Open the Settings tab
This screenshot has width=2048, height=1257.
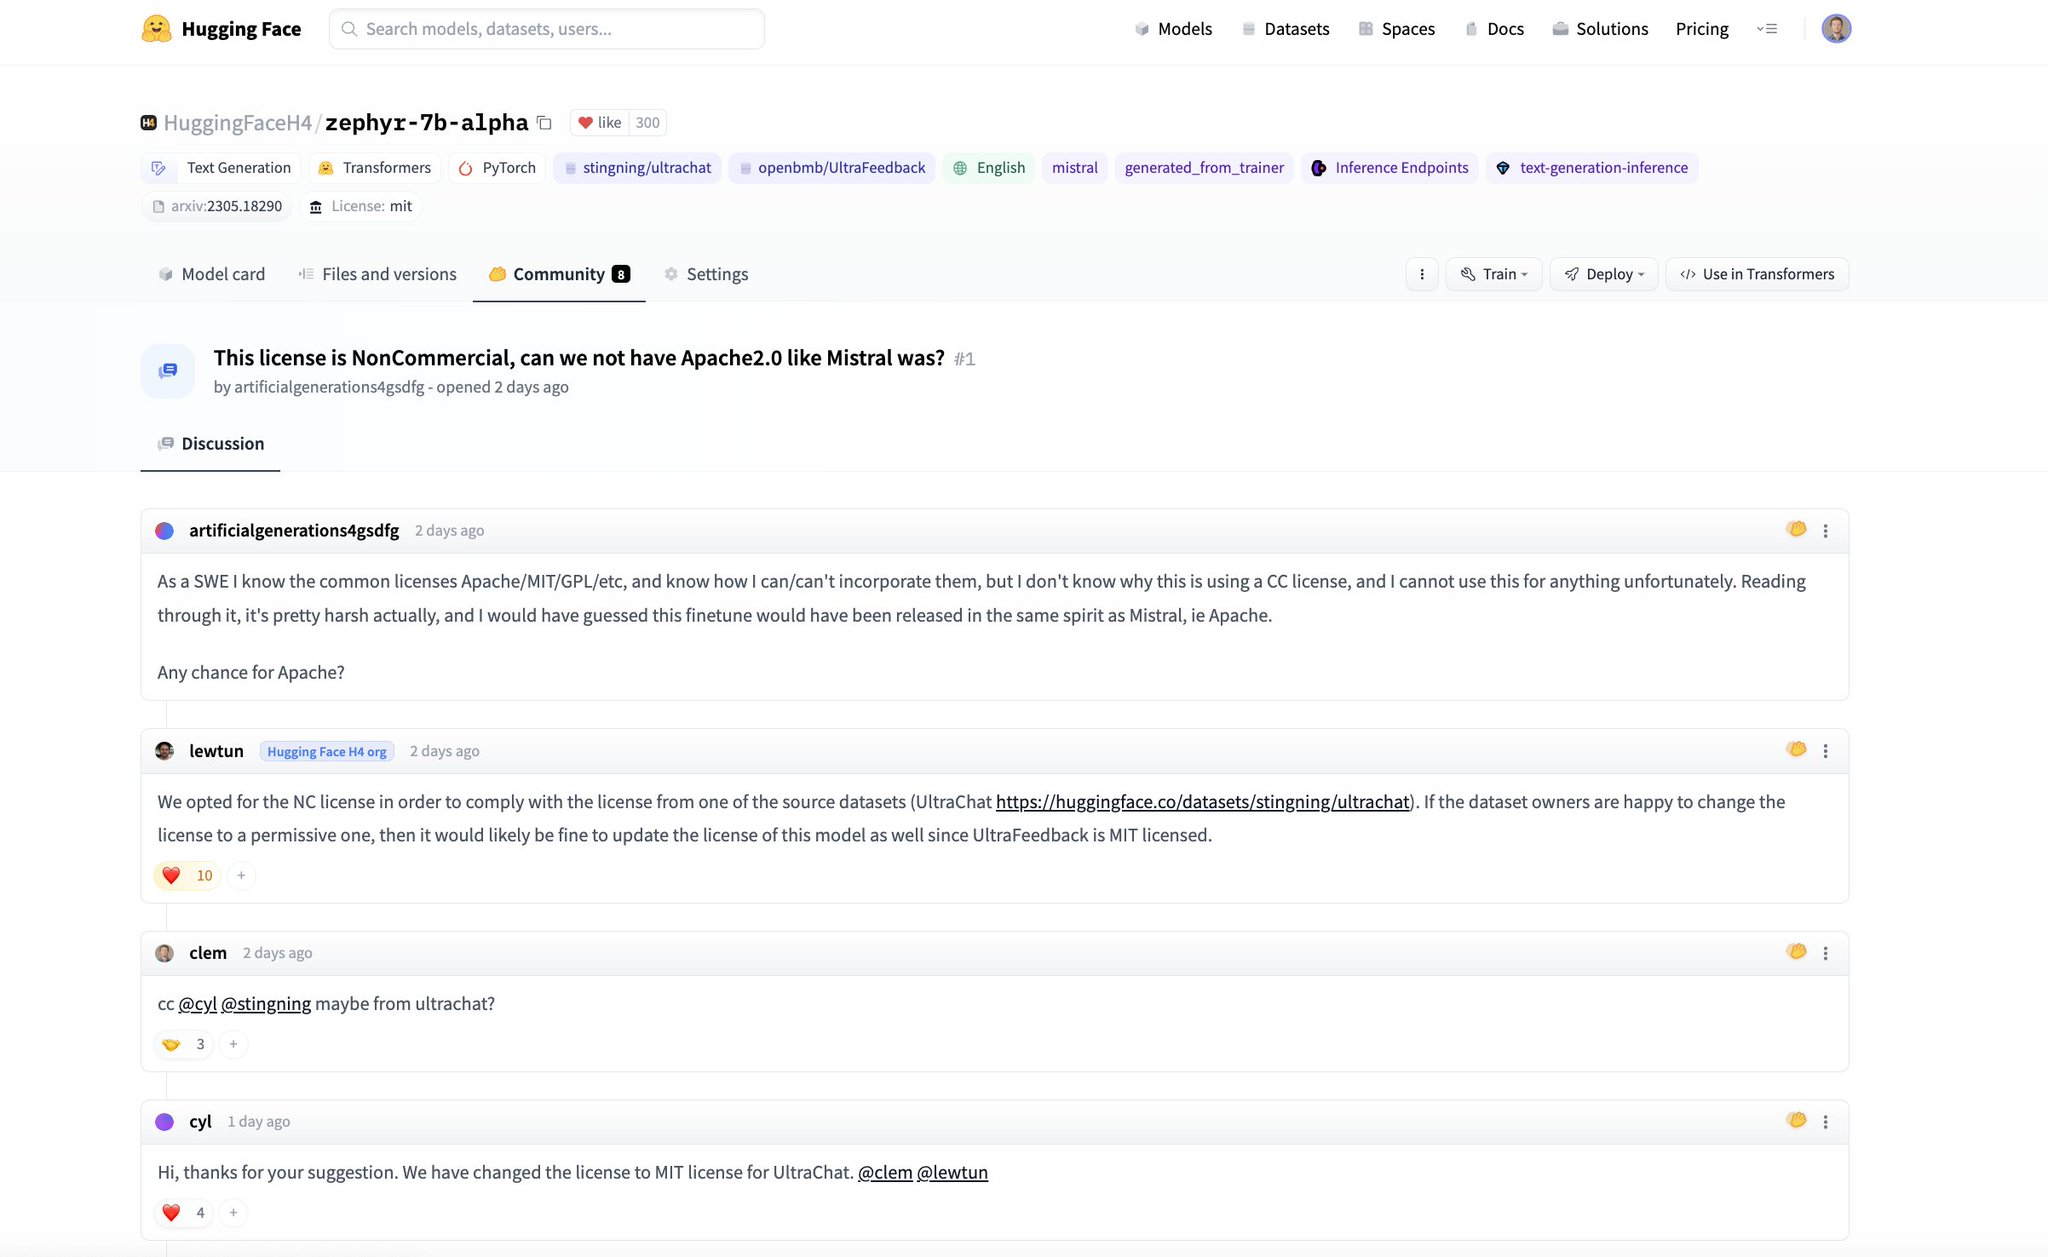(x=707, y=274)
